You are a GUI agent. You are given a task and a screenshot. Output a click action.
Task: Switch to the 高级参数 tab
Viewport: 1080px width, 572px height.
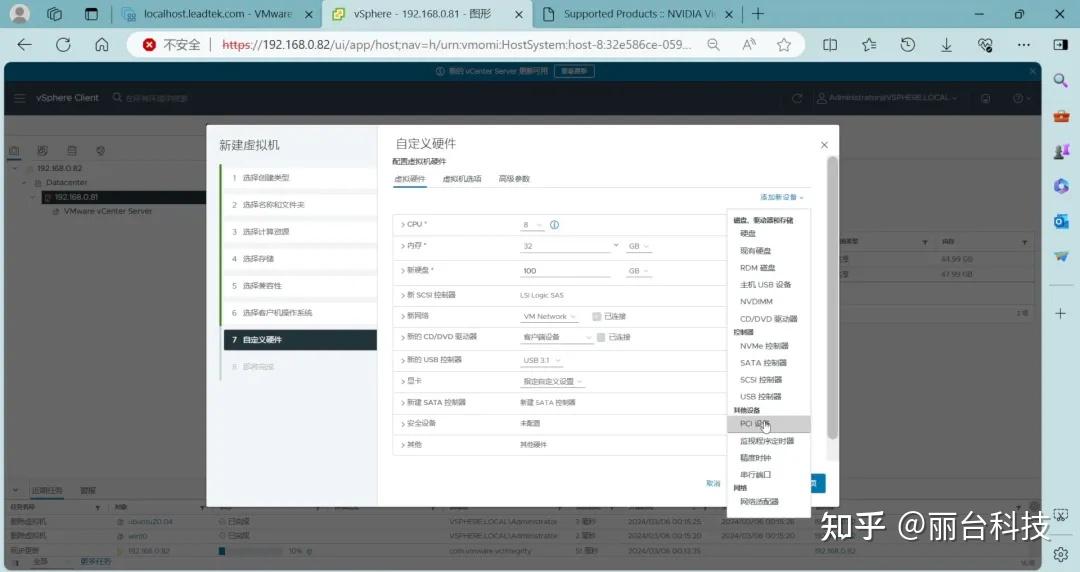point(514,179)
